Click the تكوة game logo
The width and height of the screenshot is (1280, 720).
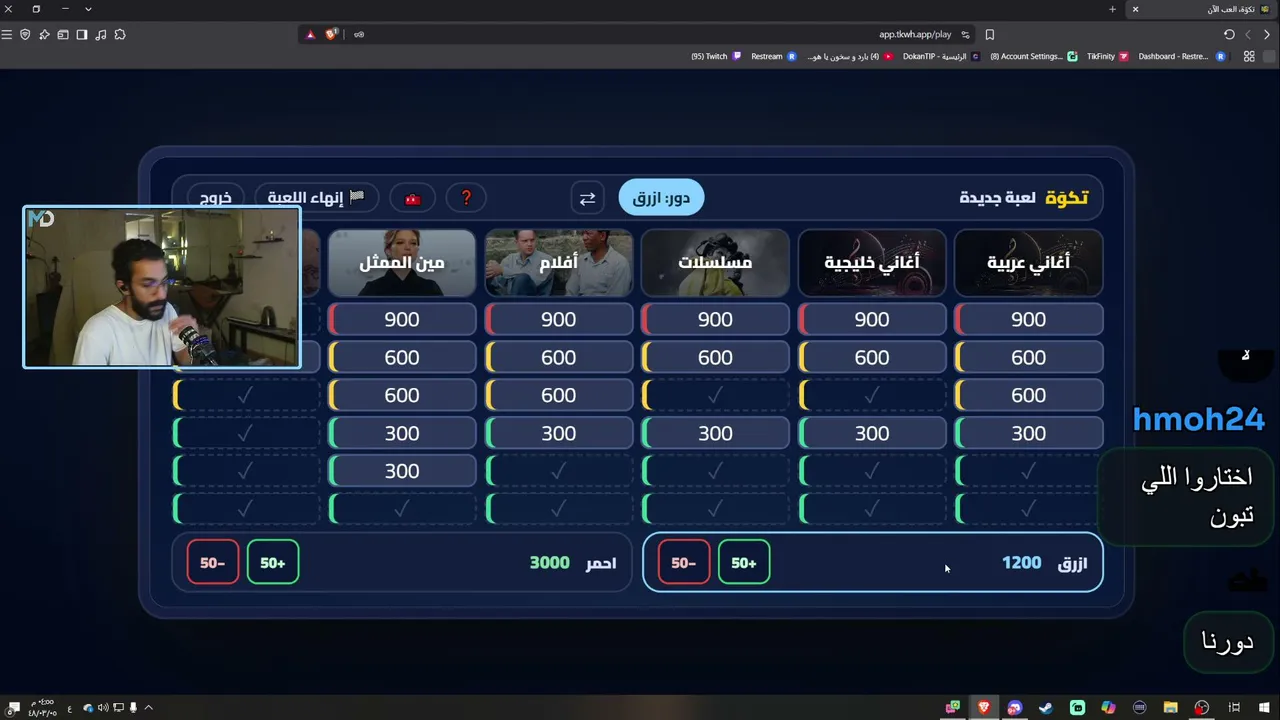(1066, 197)
